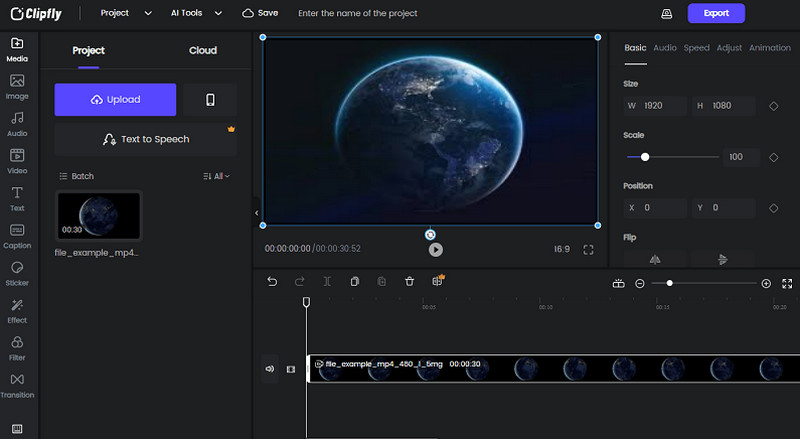Image resolution: width=800 pixels, height=439 pixels.
Task: Switch to the Audio properties tab
Action: (665, 48)
